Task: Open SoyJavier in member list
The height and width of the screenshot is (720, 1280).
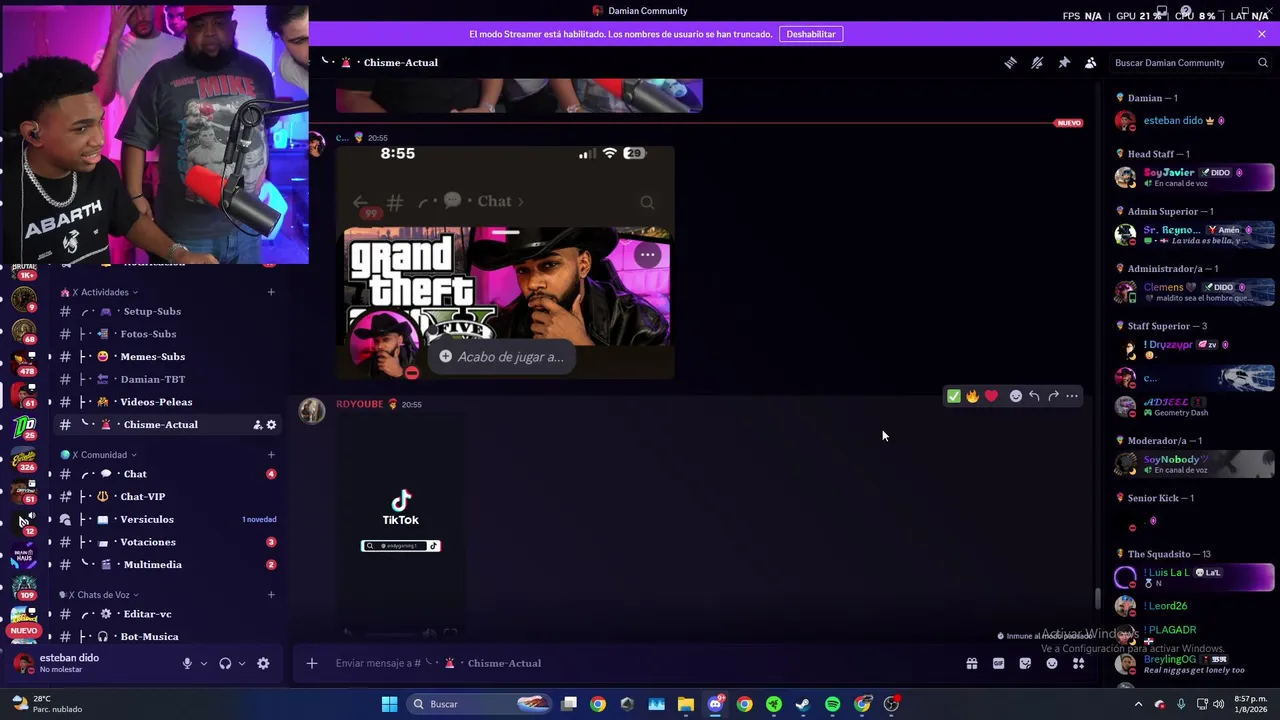Action: pos(1194,177)
